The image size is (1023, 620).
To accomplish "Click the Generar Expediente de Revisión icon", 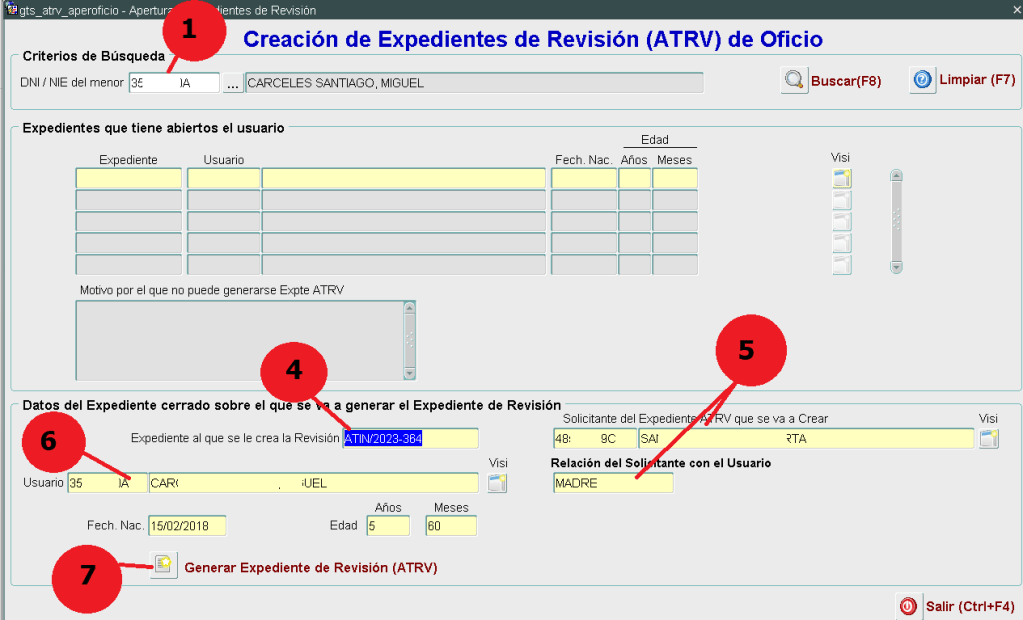I will tap(163, 566).
